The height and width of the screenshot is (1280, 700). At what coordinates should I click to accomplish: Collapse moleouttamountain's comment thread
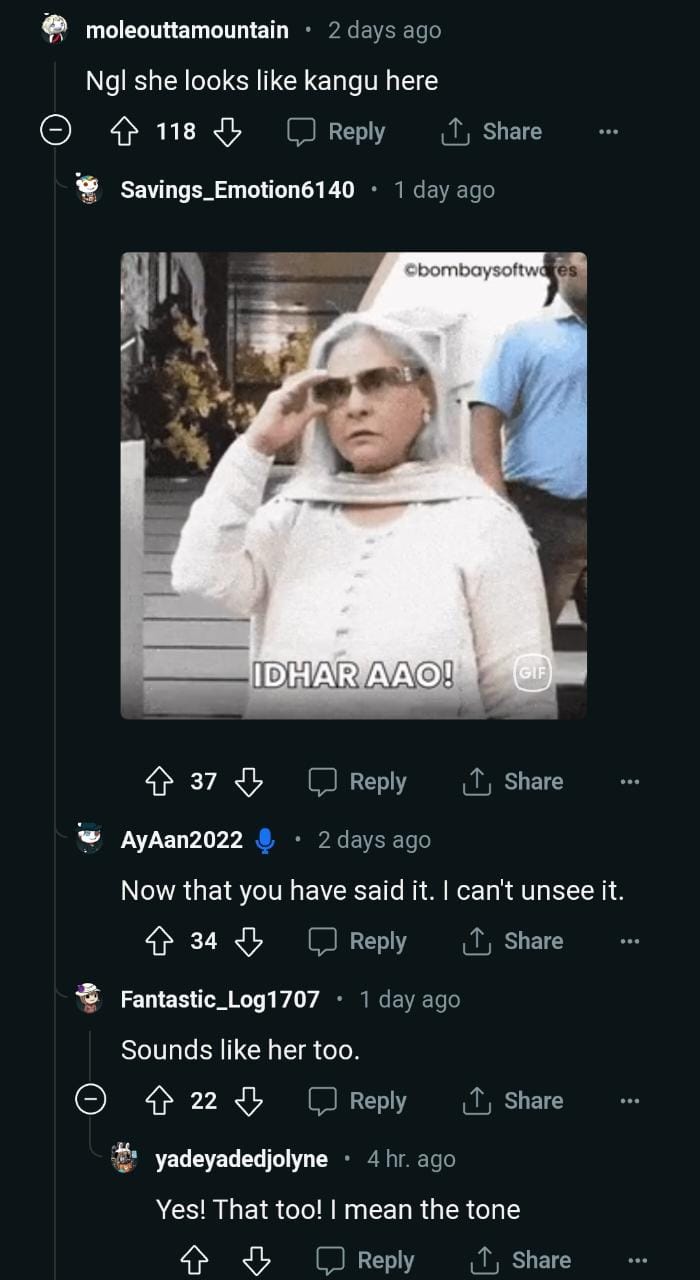(56, 132)
